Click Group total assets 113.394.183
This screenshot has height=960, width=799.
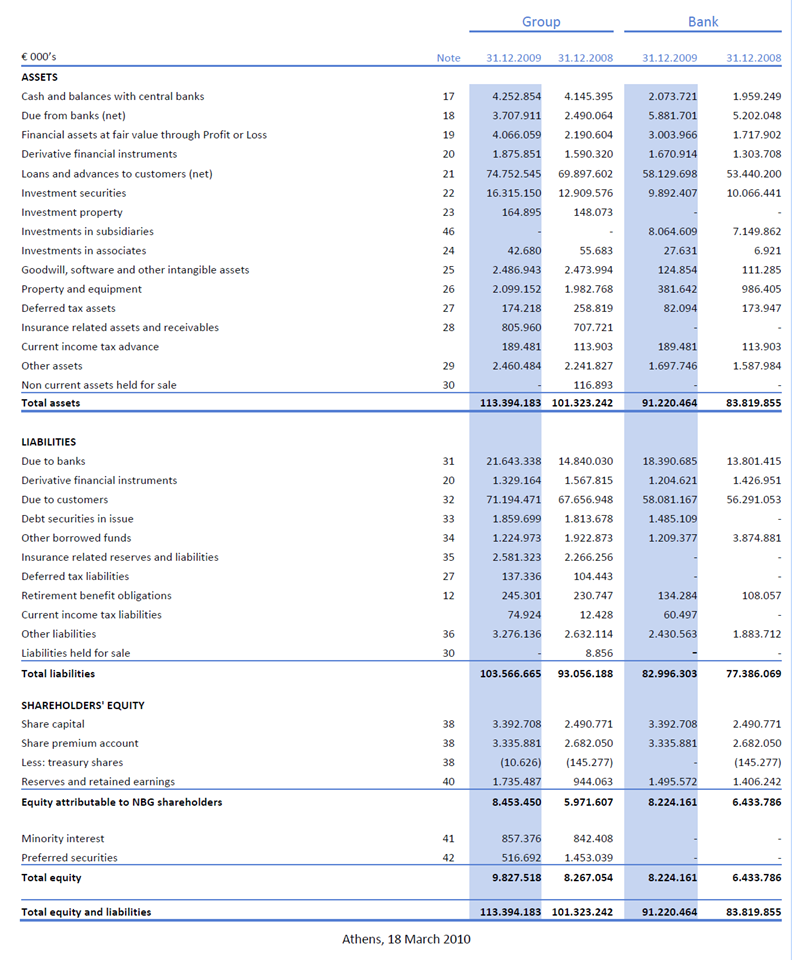[x=510, y=403]
